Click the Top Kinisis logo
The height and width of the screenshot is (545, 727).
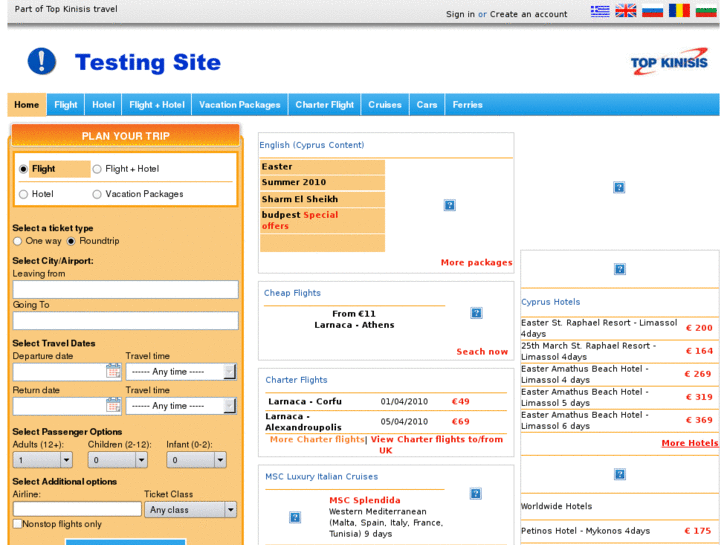coord(669,62)
